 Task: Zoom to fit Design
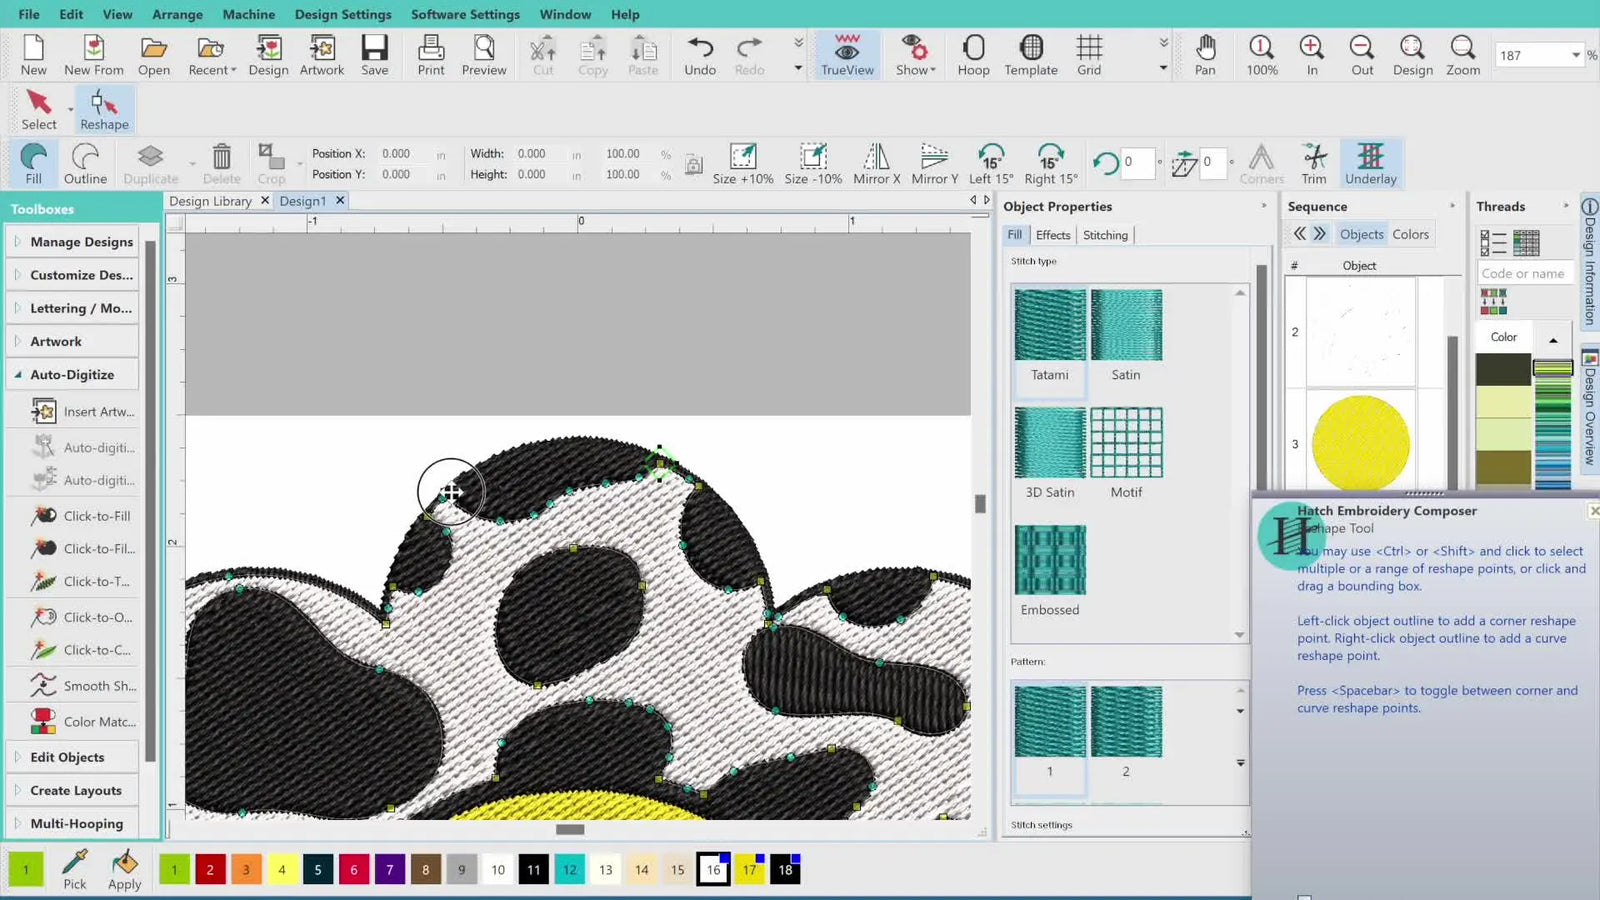[x=1413, y=55]
